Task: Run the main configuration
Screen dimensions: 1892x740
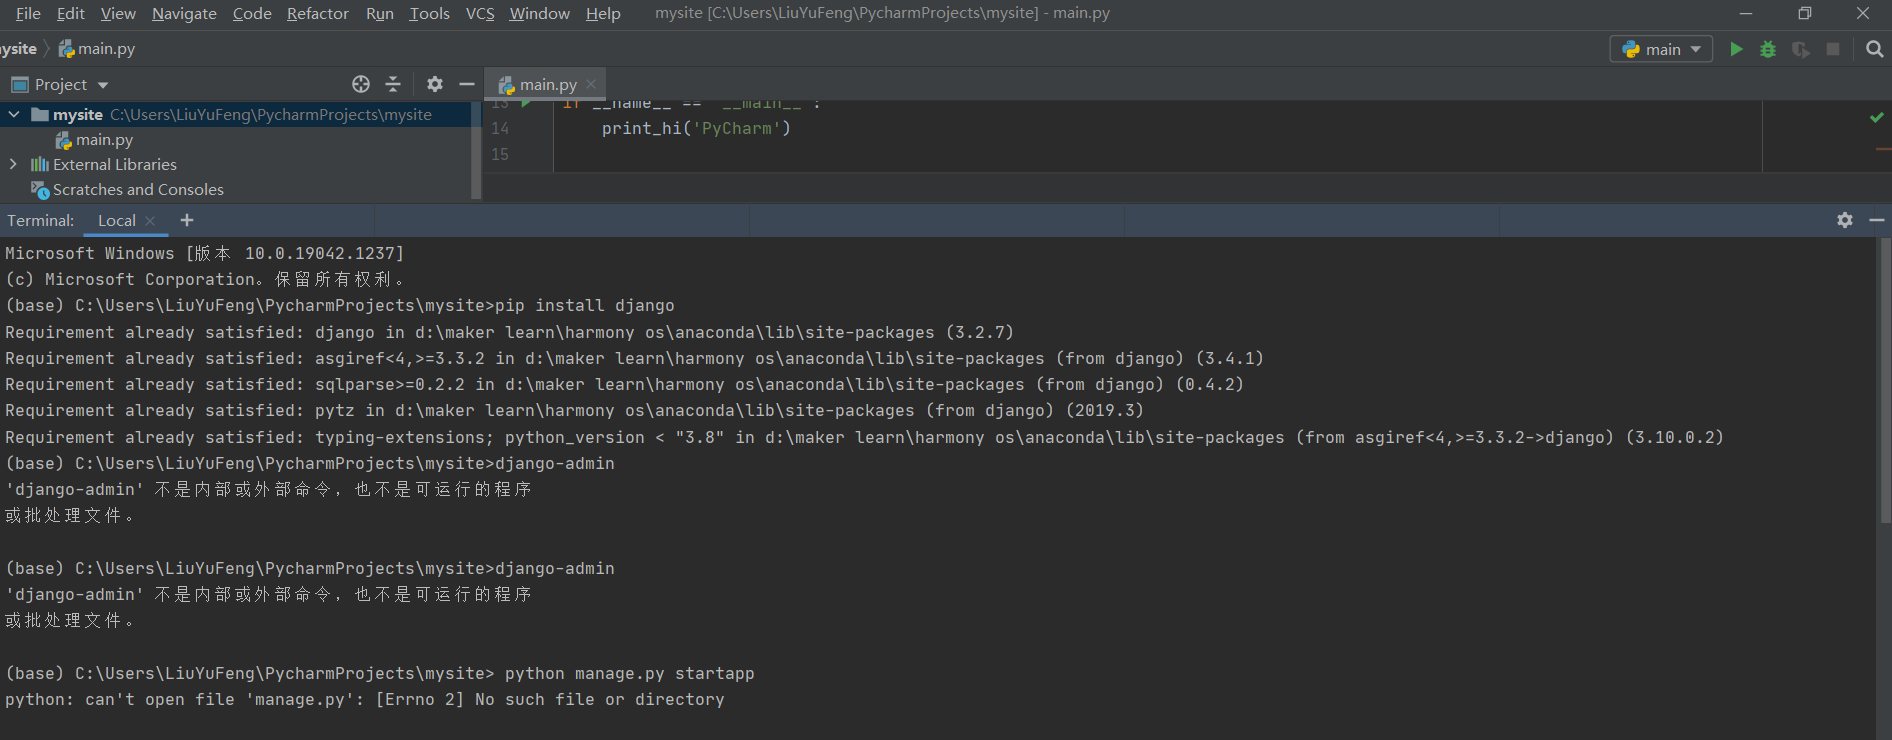Action: pos(1736,49)
